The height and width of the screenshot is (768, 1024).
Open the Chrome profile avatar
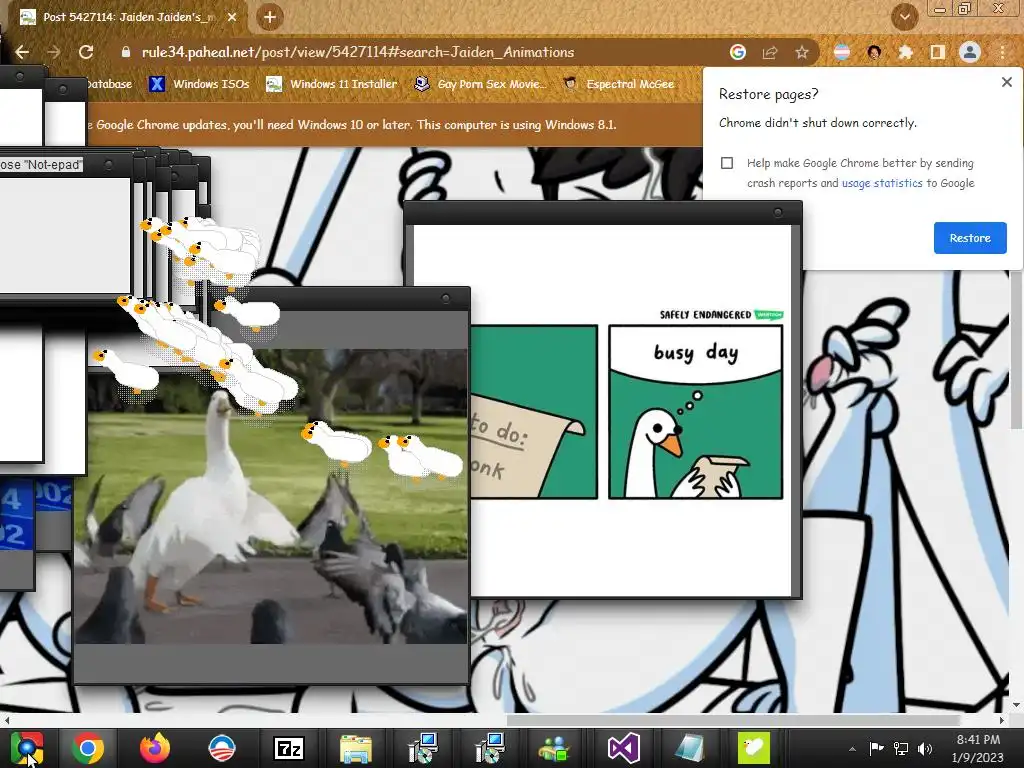click(x=970, y=52)
